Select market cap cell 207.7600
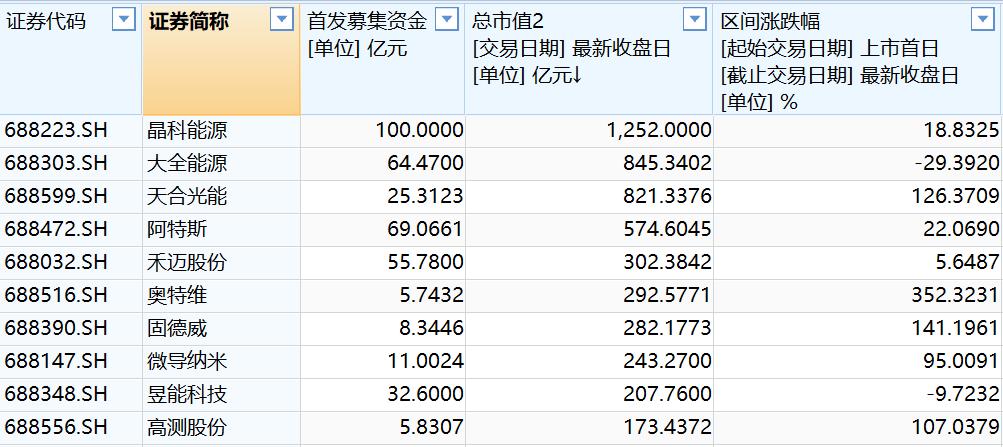This screenshot has width=1003, height=447. [x=589, y=395]
